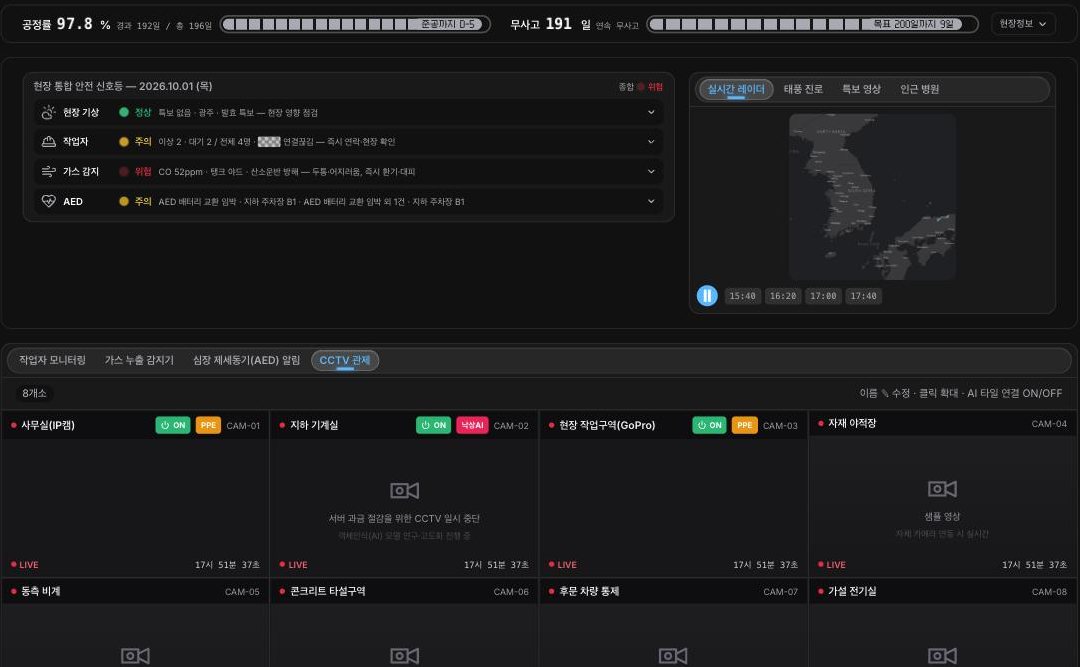
Task: Click the PPE badge on 사무실(IP캠)
Action: (x=208, y=425)
